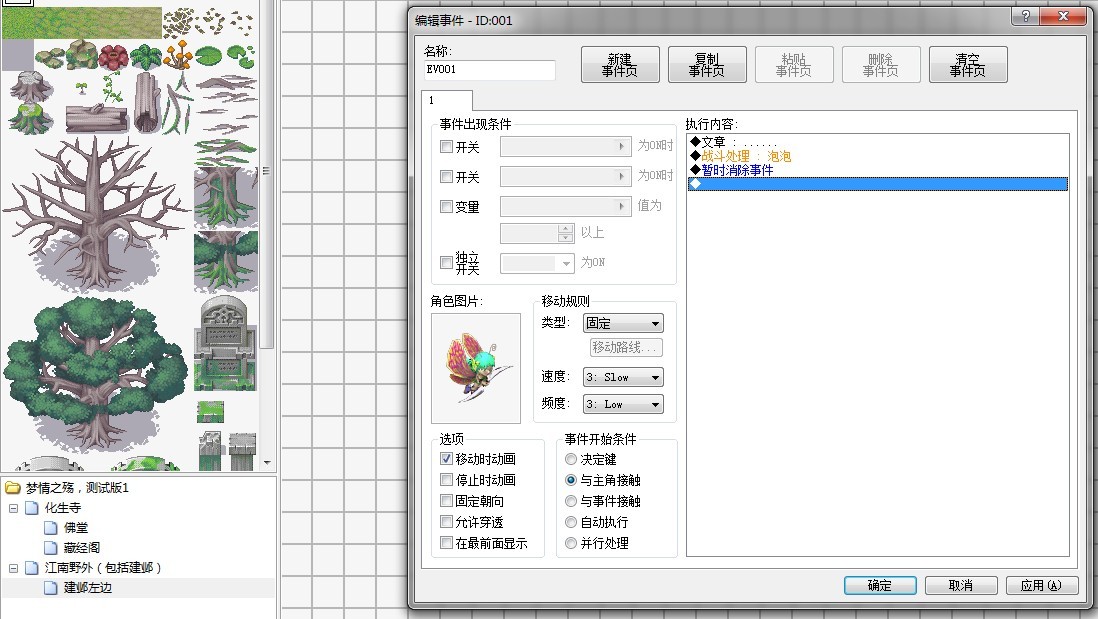Screen dimensions: 1098x619
Task: Collapse the 化生寺 map tree node
Action: coord(13,508)
